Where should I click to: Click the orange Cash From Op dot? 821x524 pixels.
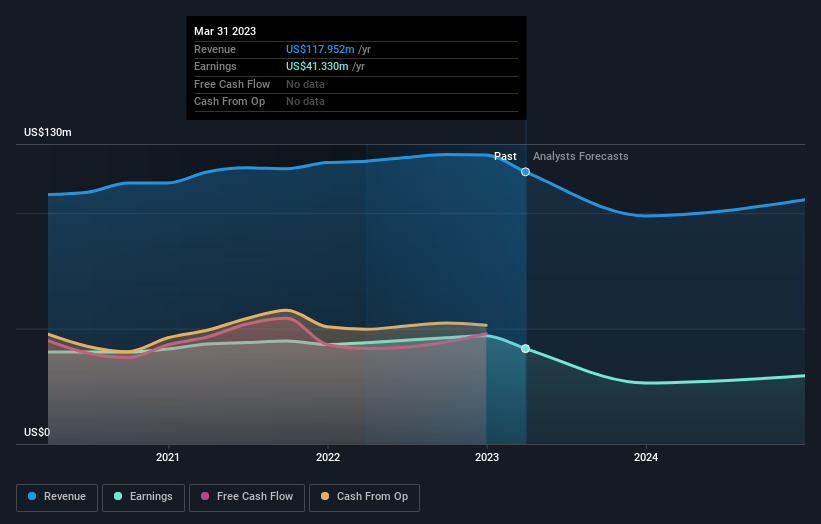tap(325, 496)
